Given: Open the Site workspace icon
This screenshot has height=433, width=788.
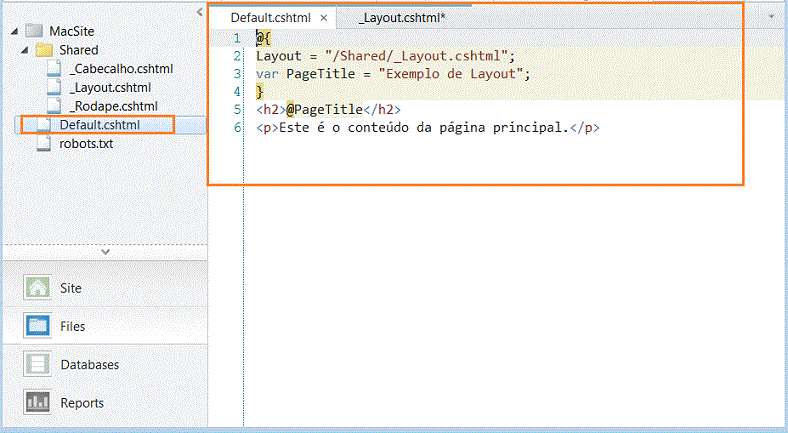Looking at the screenshot, I should pos(37,288).
